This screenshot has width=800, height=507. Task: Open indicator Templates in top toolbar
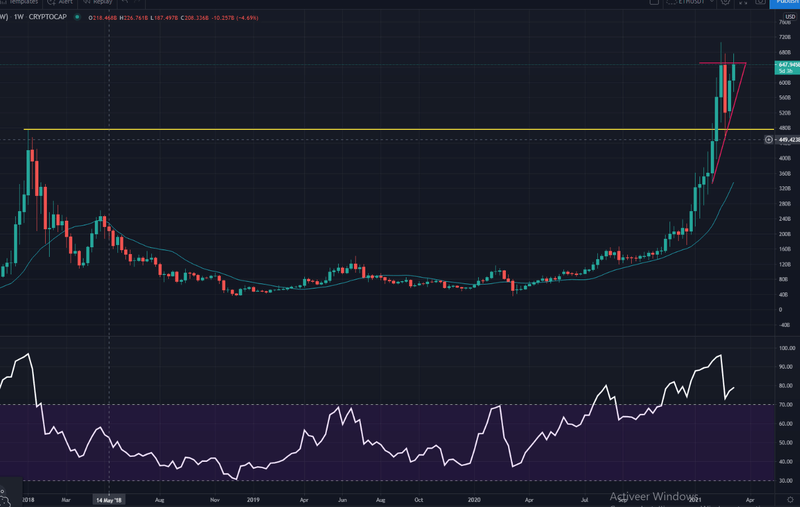(x=19, y=3)
